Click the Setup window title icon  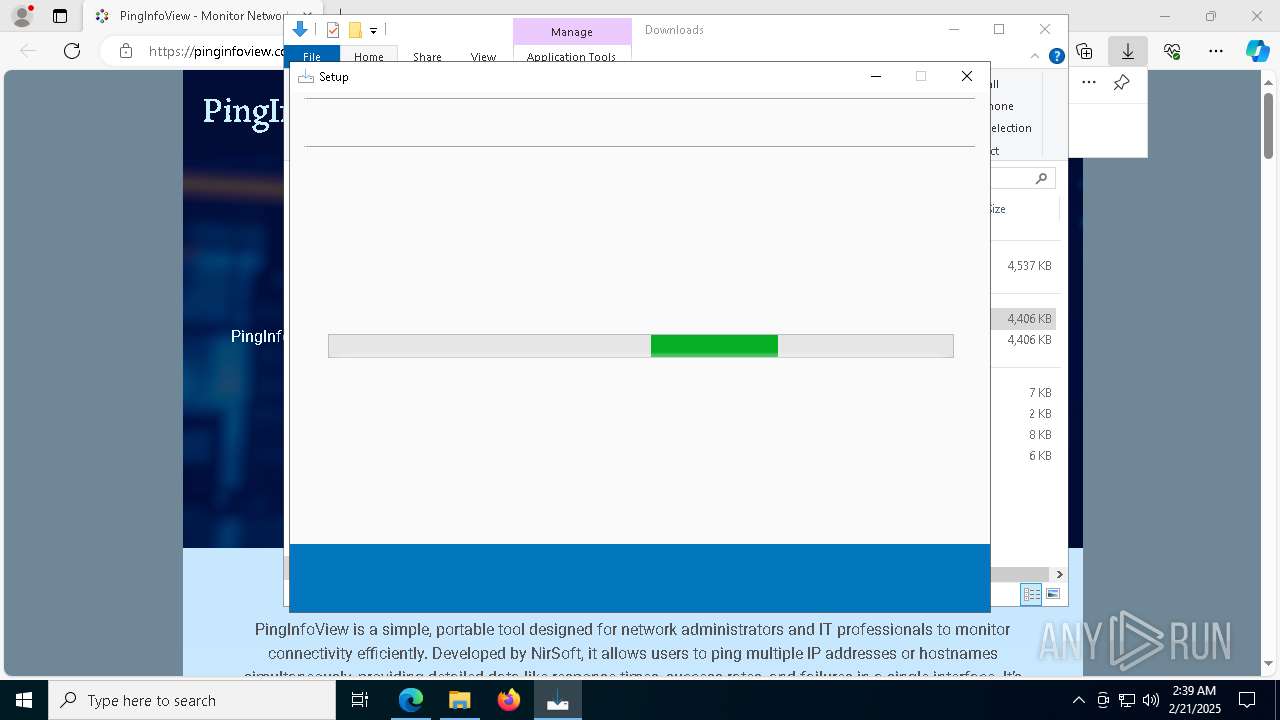coord(306,77)
